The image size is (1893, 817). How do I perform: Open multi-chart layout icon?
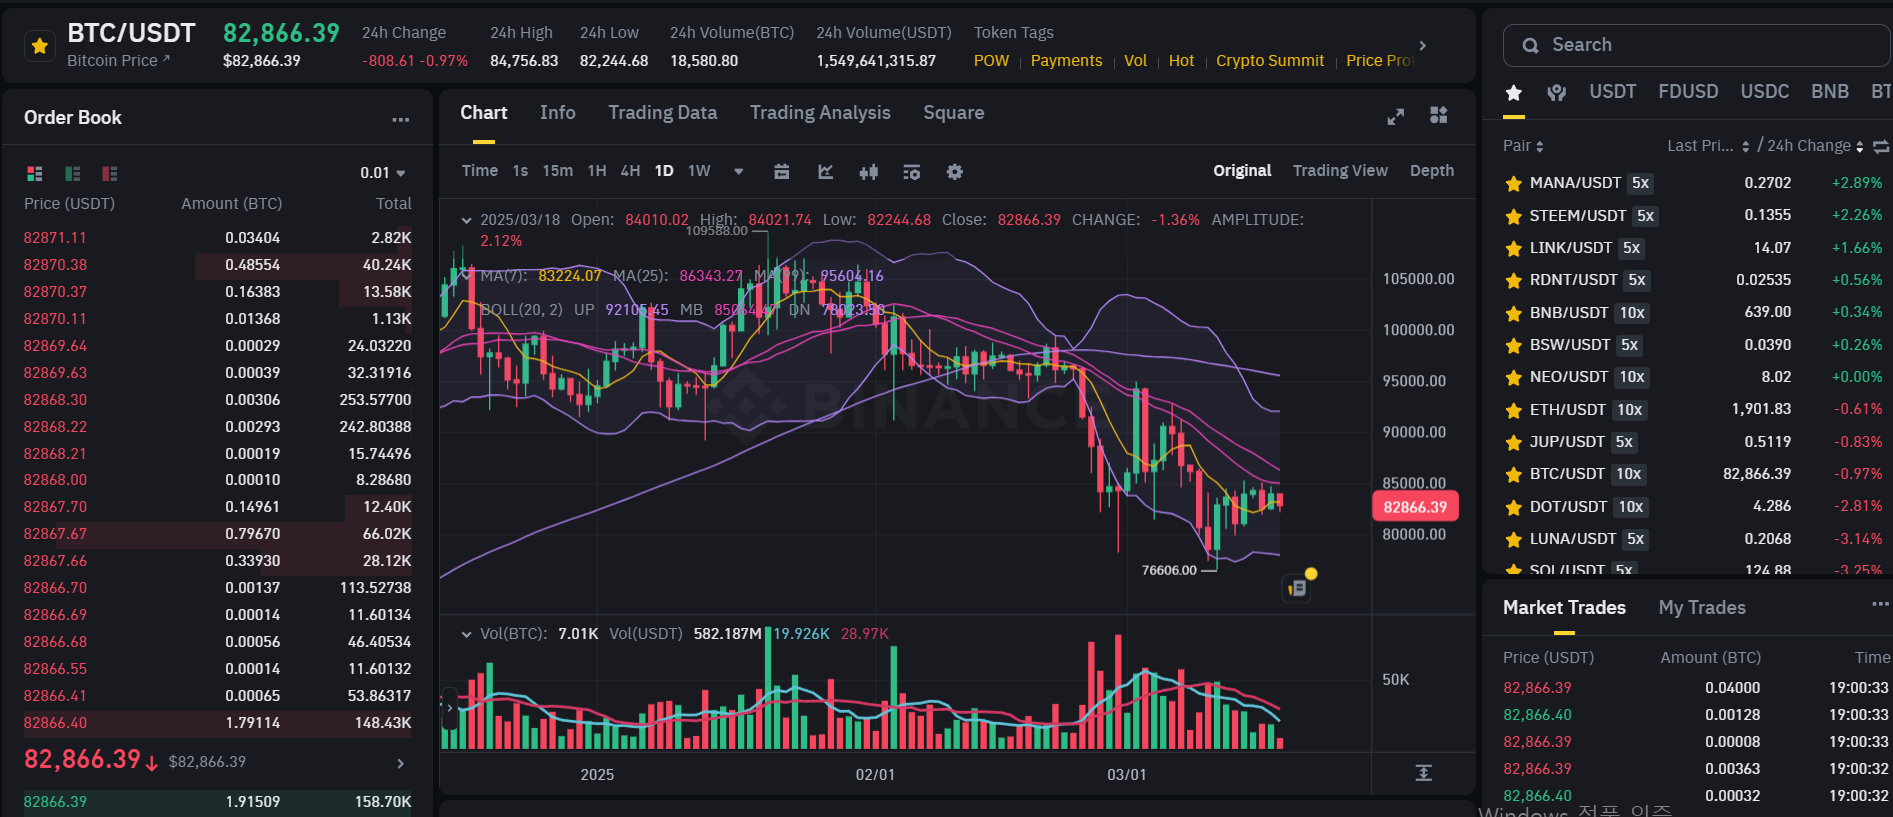coord(1439,115)
